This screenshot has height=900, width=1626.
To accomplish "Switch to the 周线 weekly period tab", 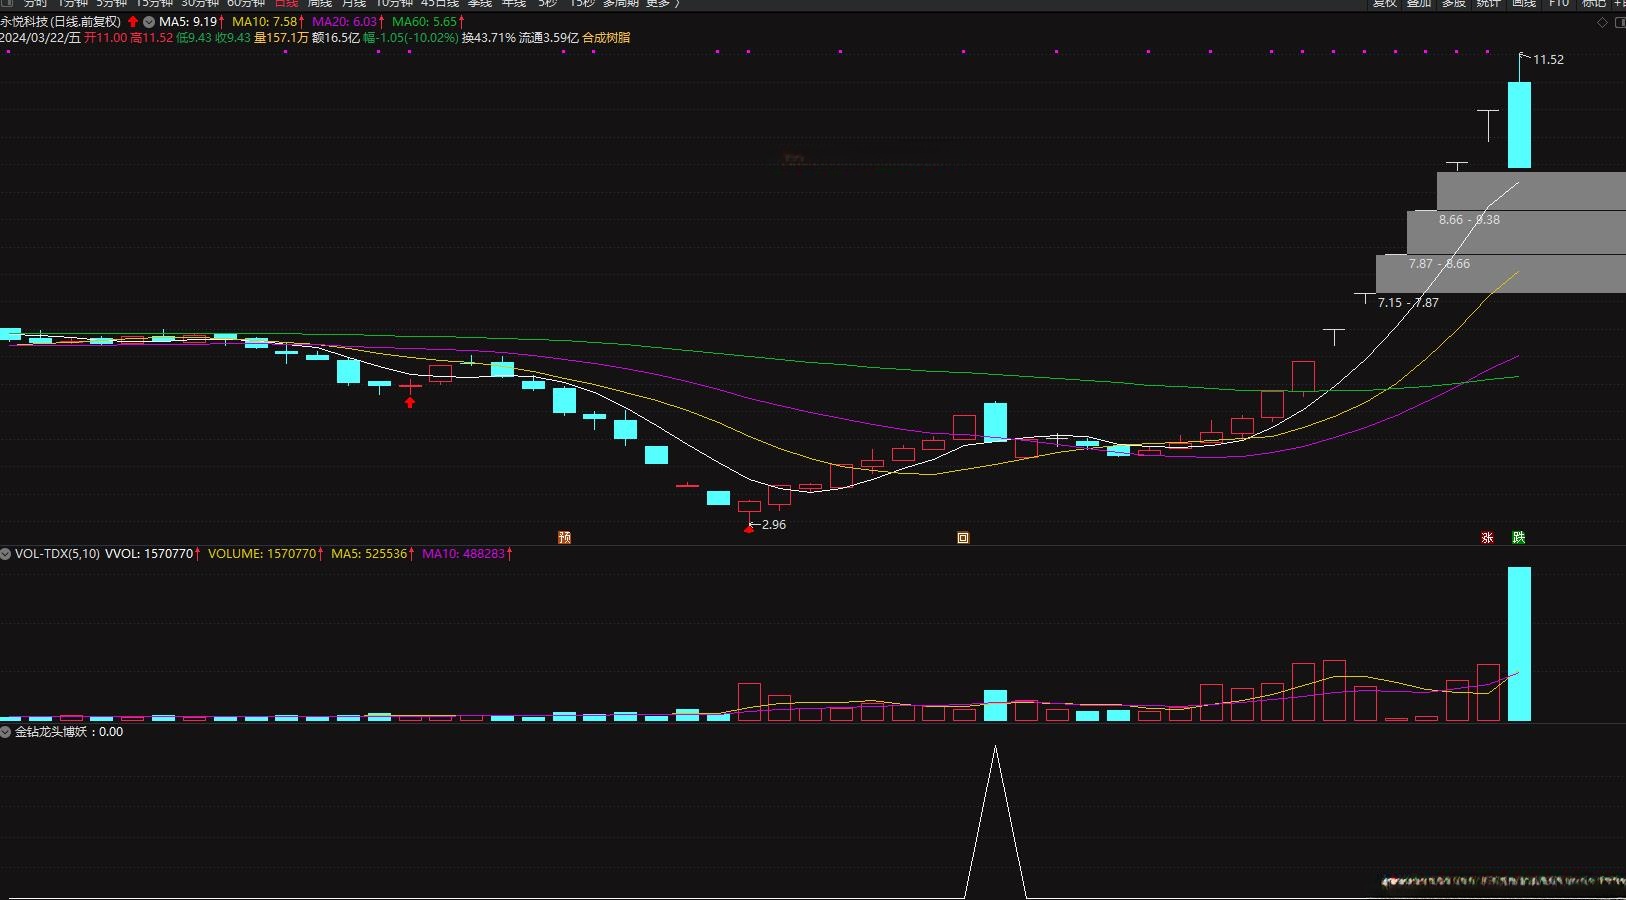I will (x=320, y=3).
